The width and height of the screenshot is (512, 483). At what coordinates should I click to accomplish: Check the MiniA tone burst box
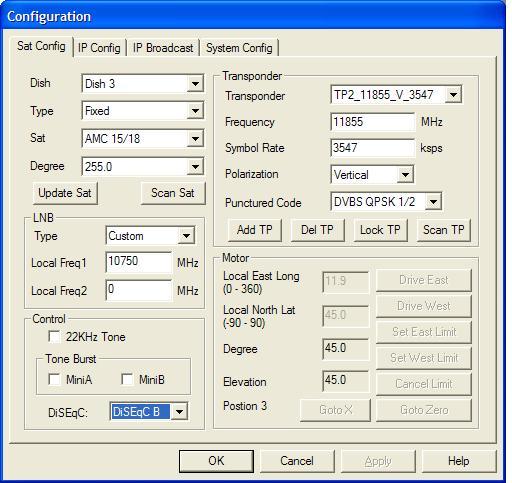54,379
